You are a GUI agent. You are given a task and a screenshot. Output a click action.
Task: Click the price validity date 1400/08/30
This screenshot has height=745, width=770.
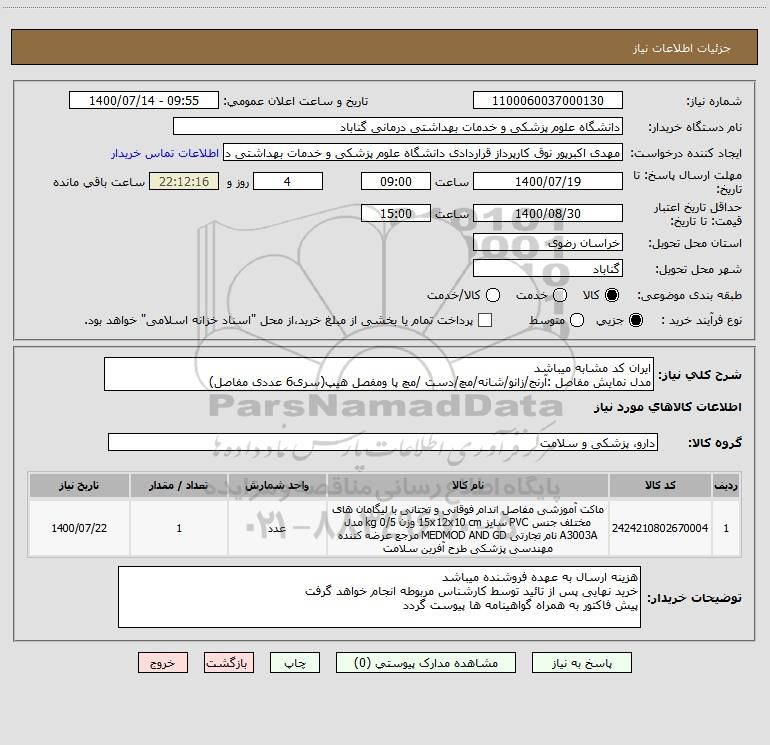pyautogui.click(x=548, y=214)
